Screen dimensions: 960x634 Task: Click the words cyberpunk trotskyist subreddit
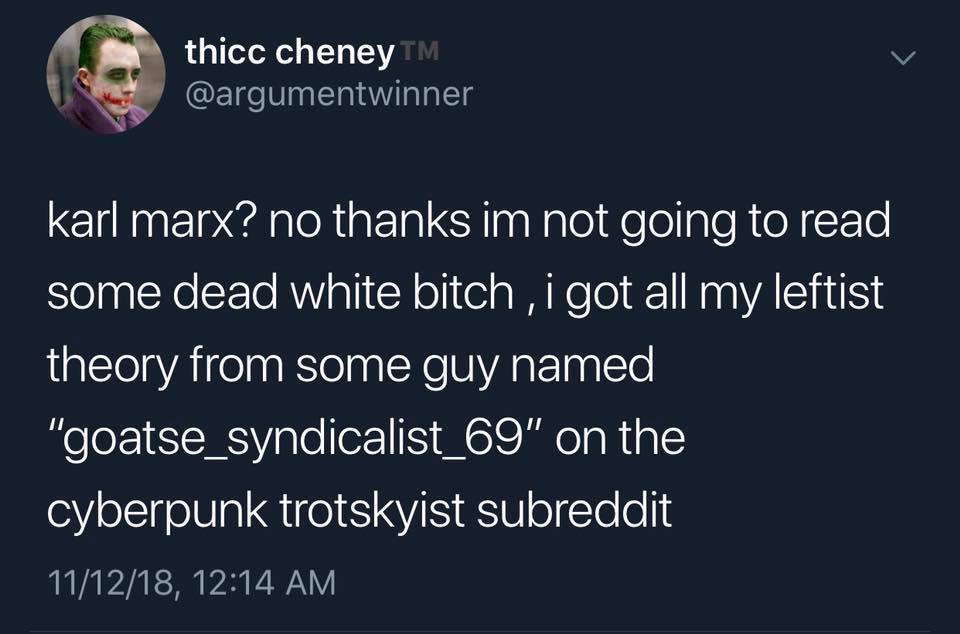tap(359, 512)
